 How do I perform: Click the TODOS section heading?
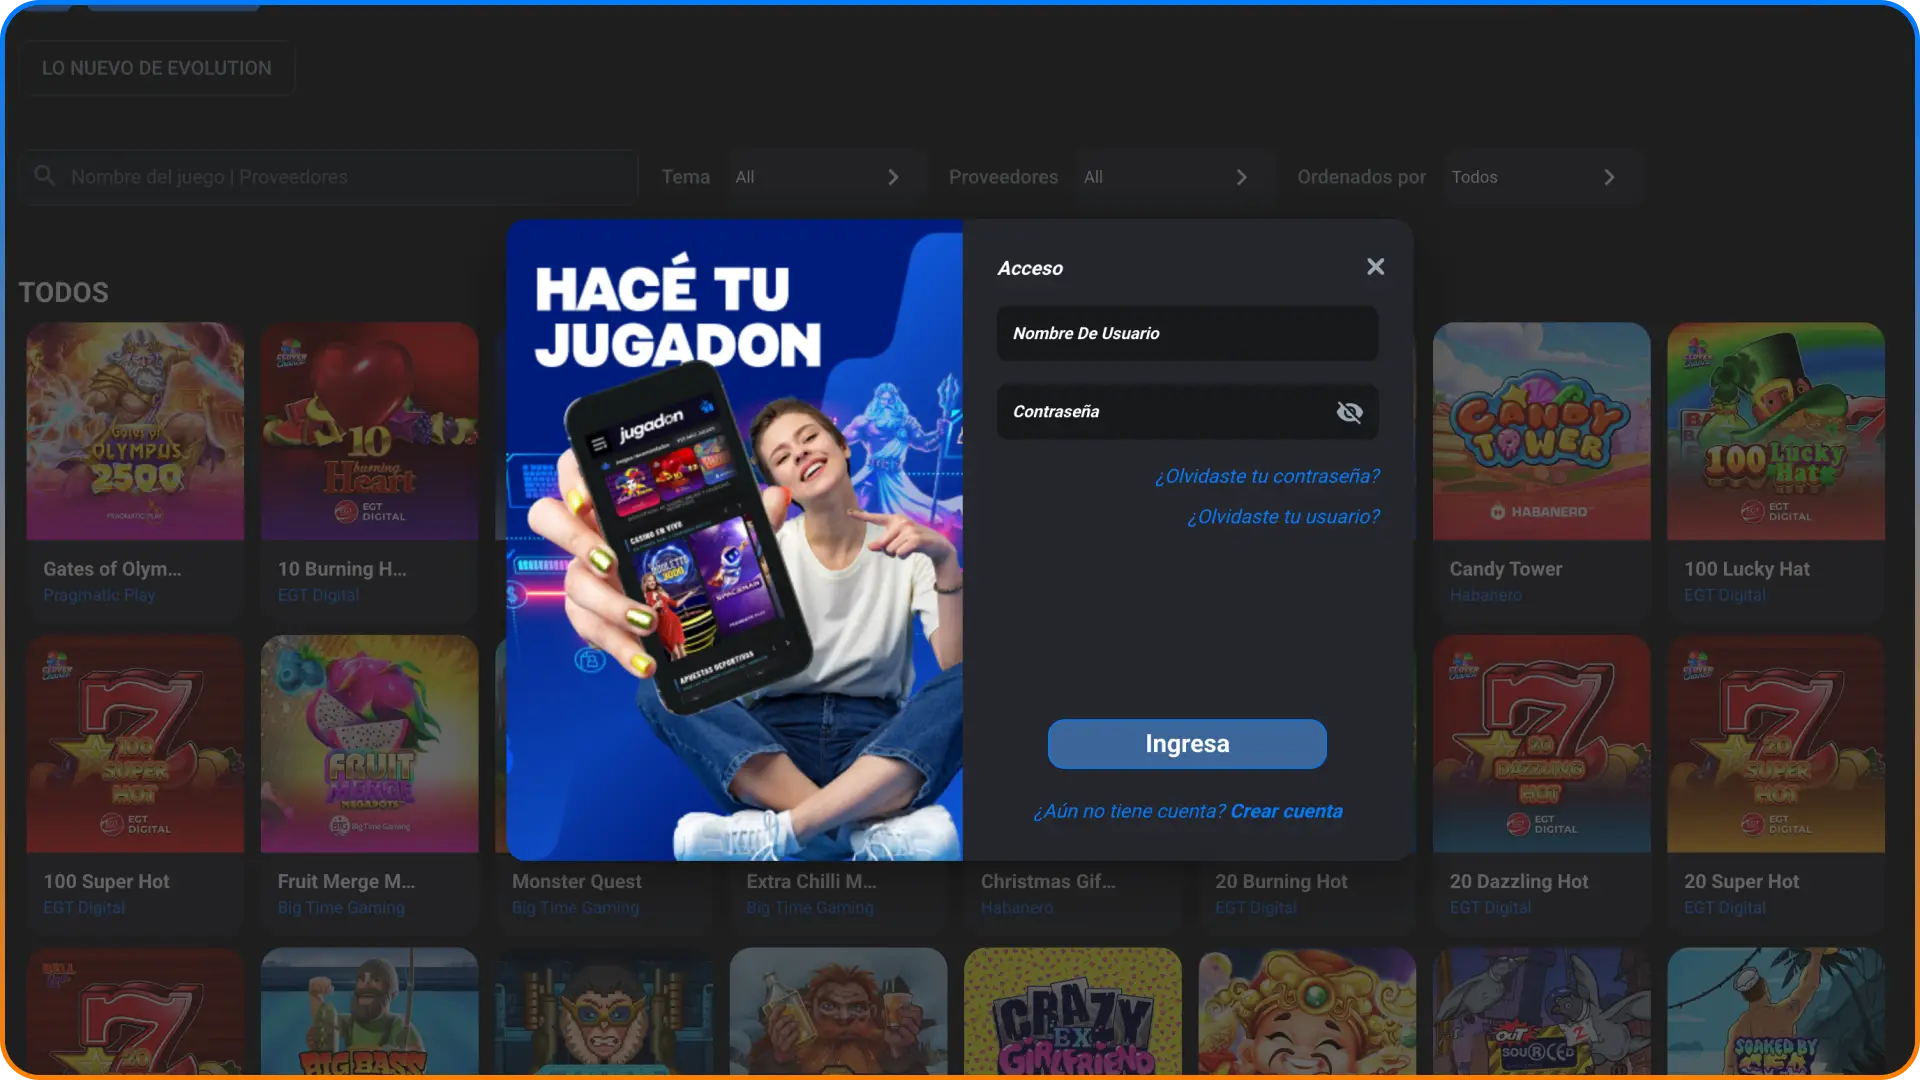click(x=63, y=293)
